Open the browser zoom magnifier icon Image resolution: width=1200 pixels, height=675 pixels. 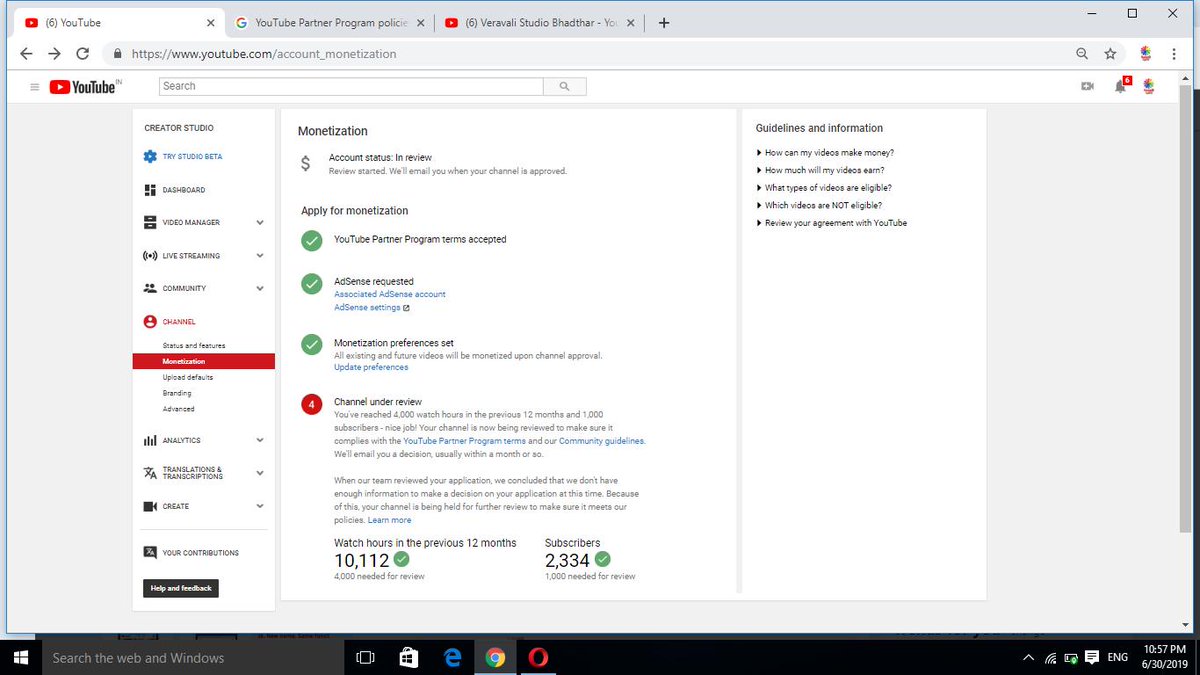(x=1082, y=53)
